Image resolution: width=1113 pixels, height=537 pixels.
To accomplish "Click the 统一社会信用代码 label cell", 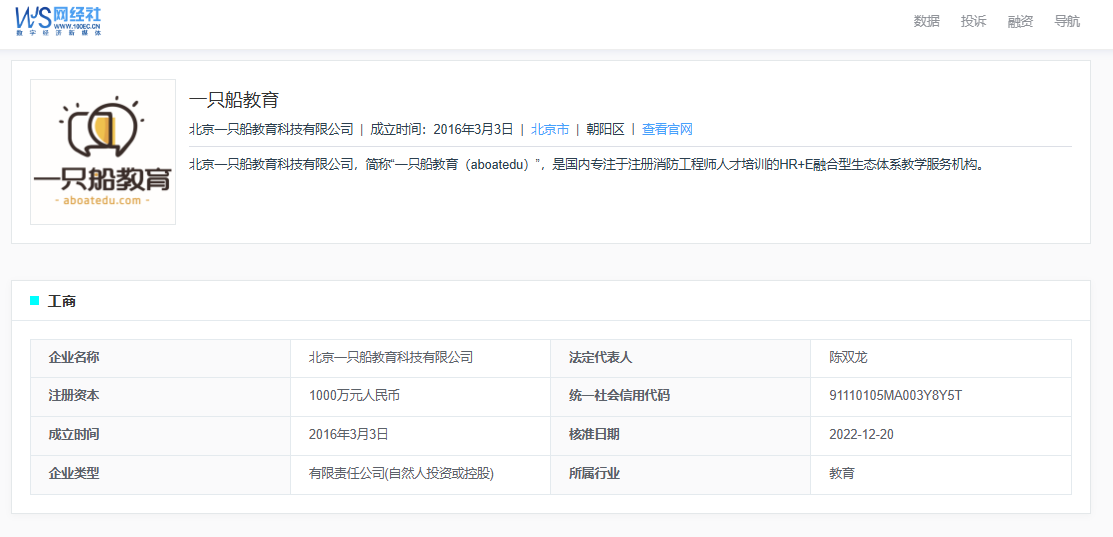I will 680,397.
